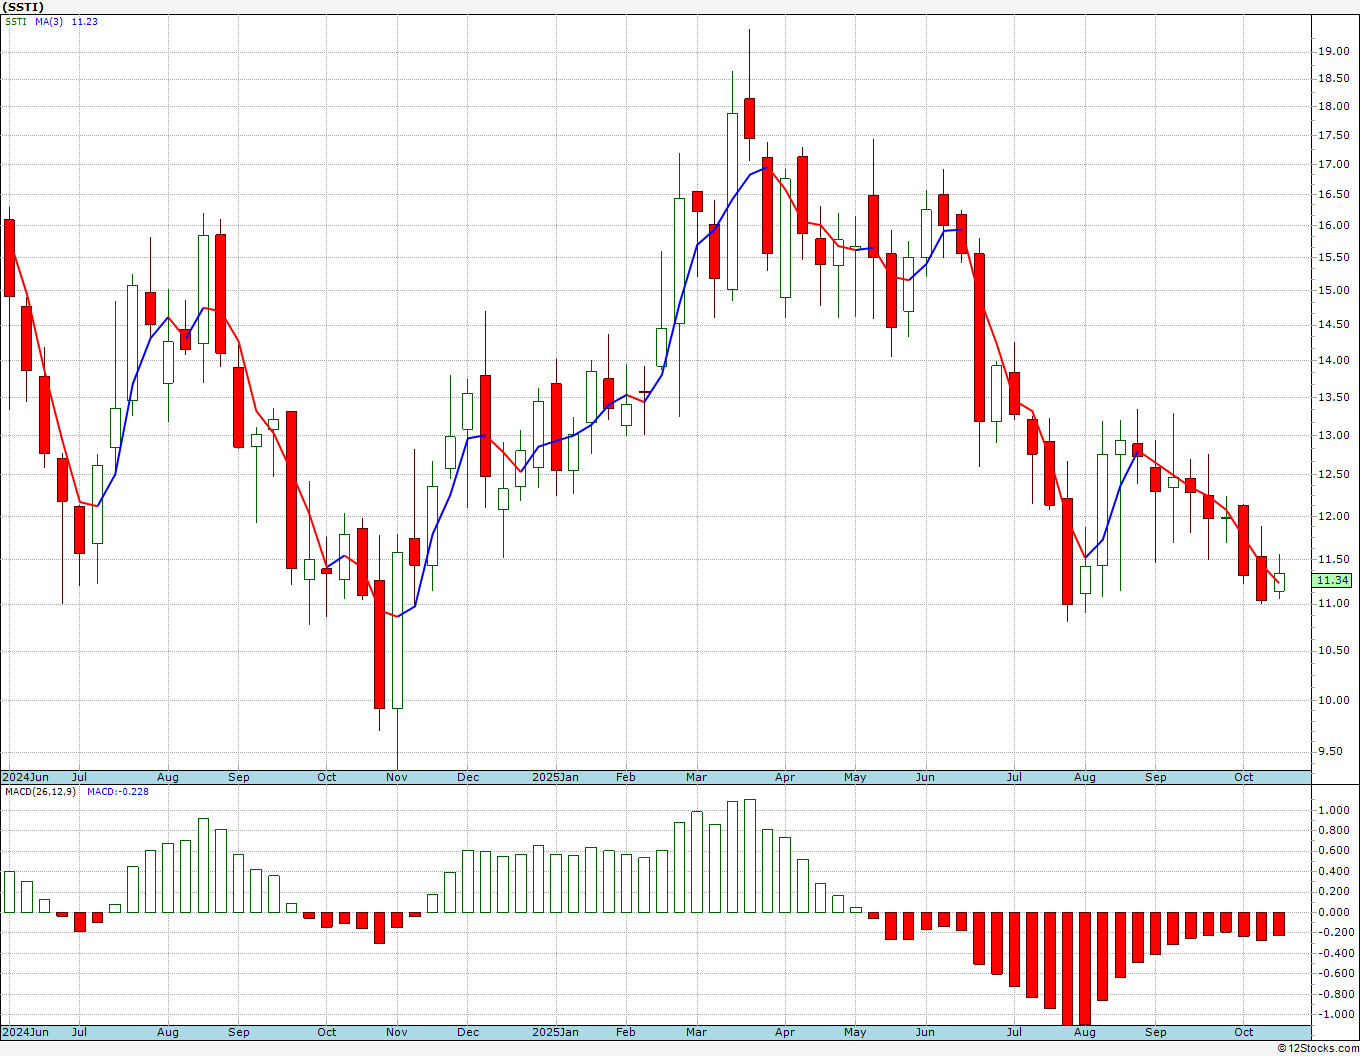The height and width of the screenshot is (1056, 1360).
Task: Select "Mar" on the MACD panel date axis
Action: (696, 1032)
